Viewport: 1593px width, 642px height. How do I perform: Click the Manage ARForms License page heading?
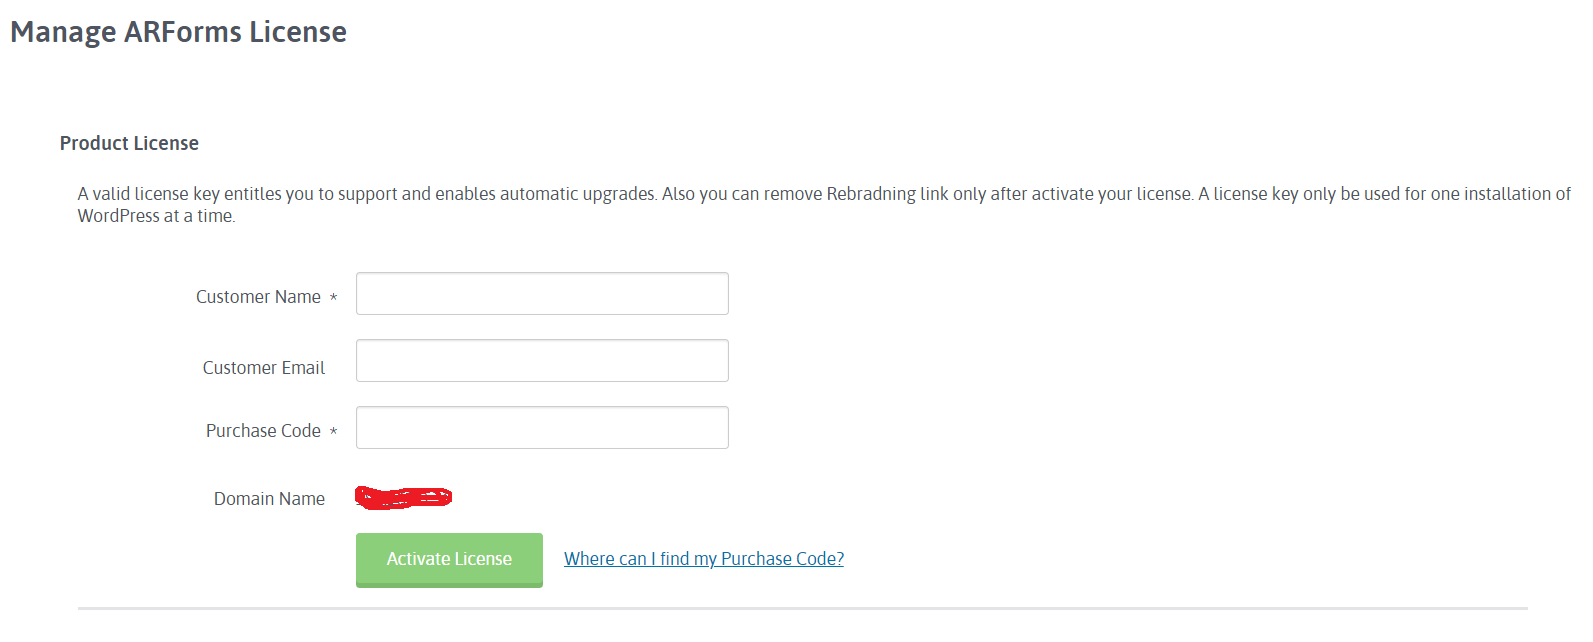point(178,32)
